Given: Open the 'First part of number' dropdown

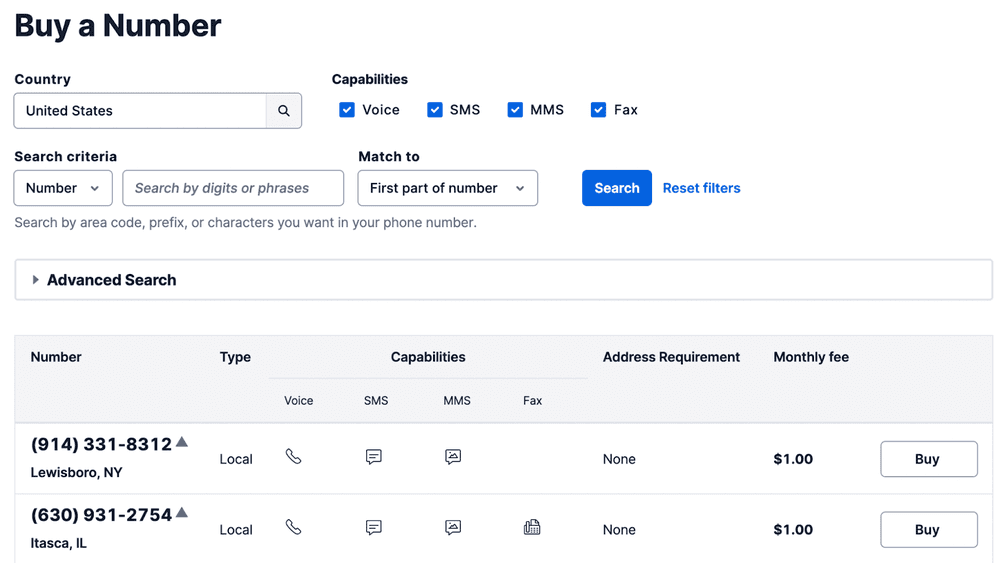Looking at the screenshot, I should pyautogui.click(x=447, y=188).
